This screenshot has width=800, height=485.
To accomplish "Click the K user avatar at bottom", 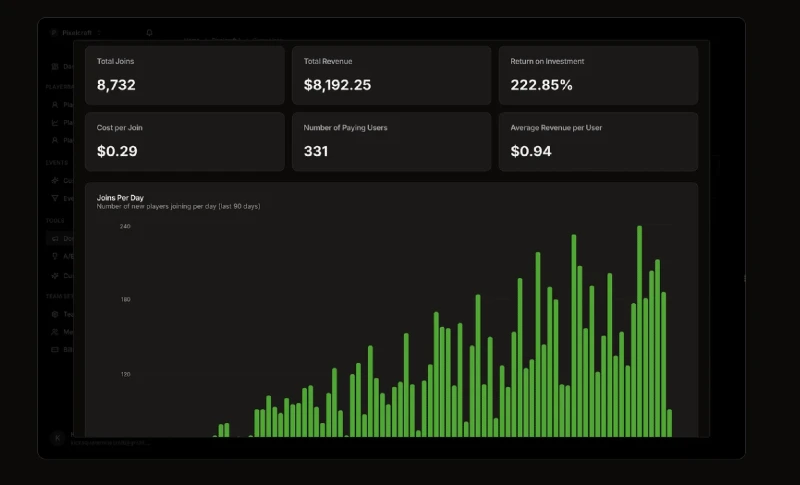I will pos(58,438).
